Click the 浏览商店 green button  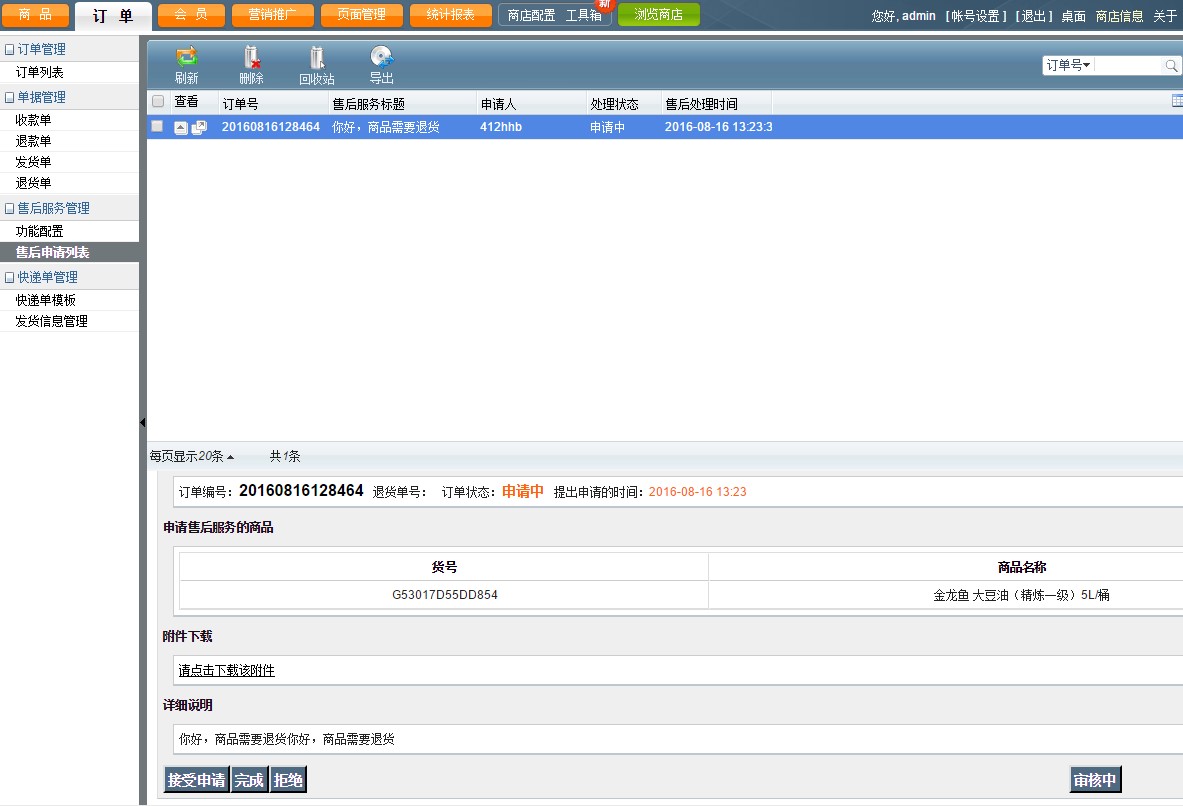coord(659,14)
